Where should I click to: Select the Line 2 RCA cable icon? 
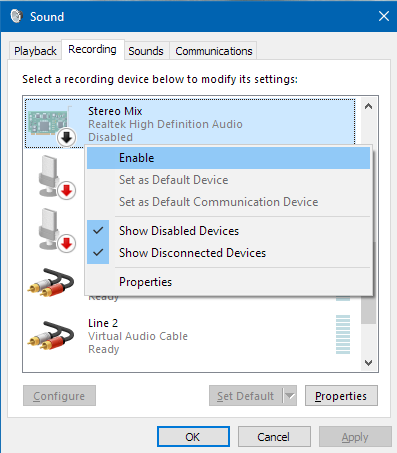coord(51,335)
